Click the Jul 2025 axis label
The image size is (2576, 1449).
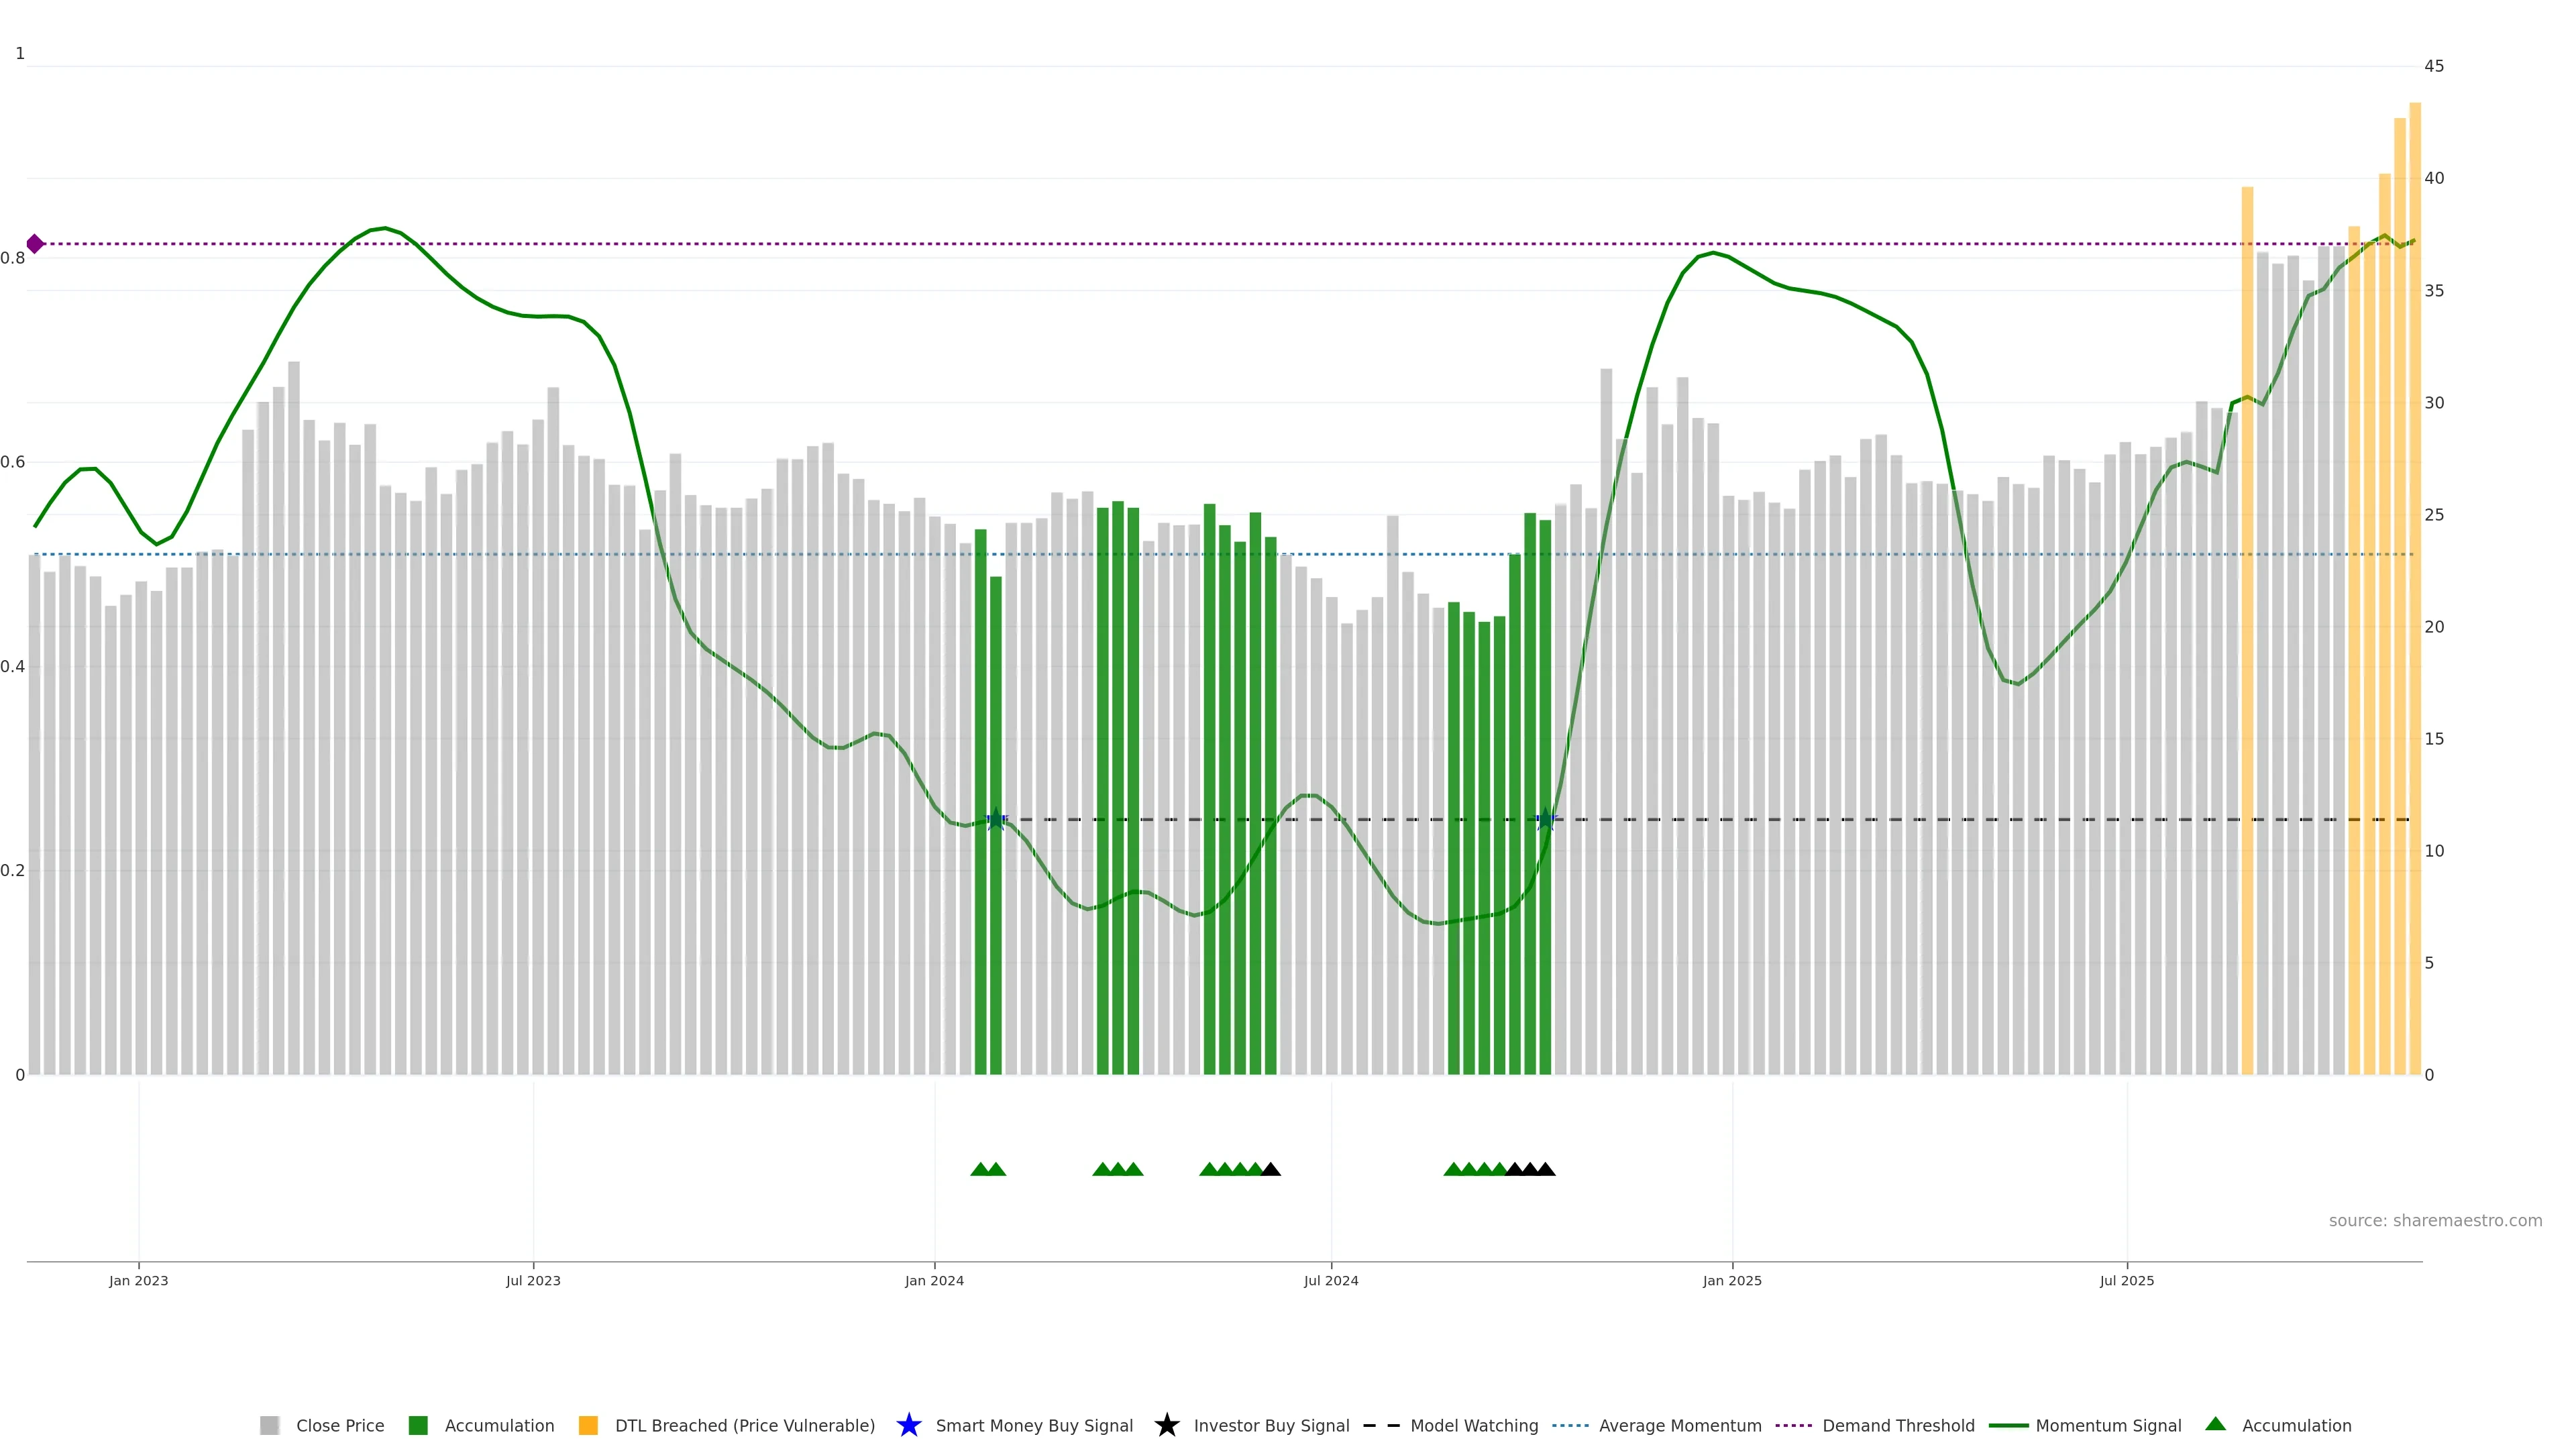point(2126,1281)
